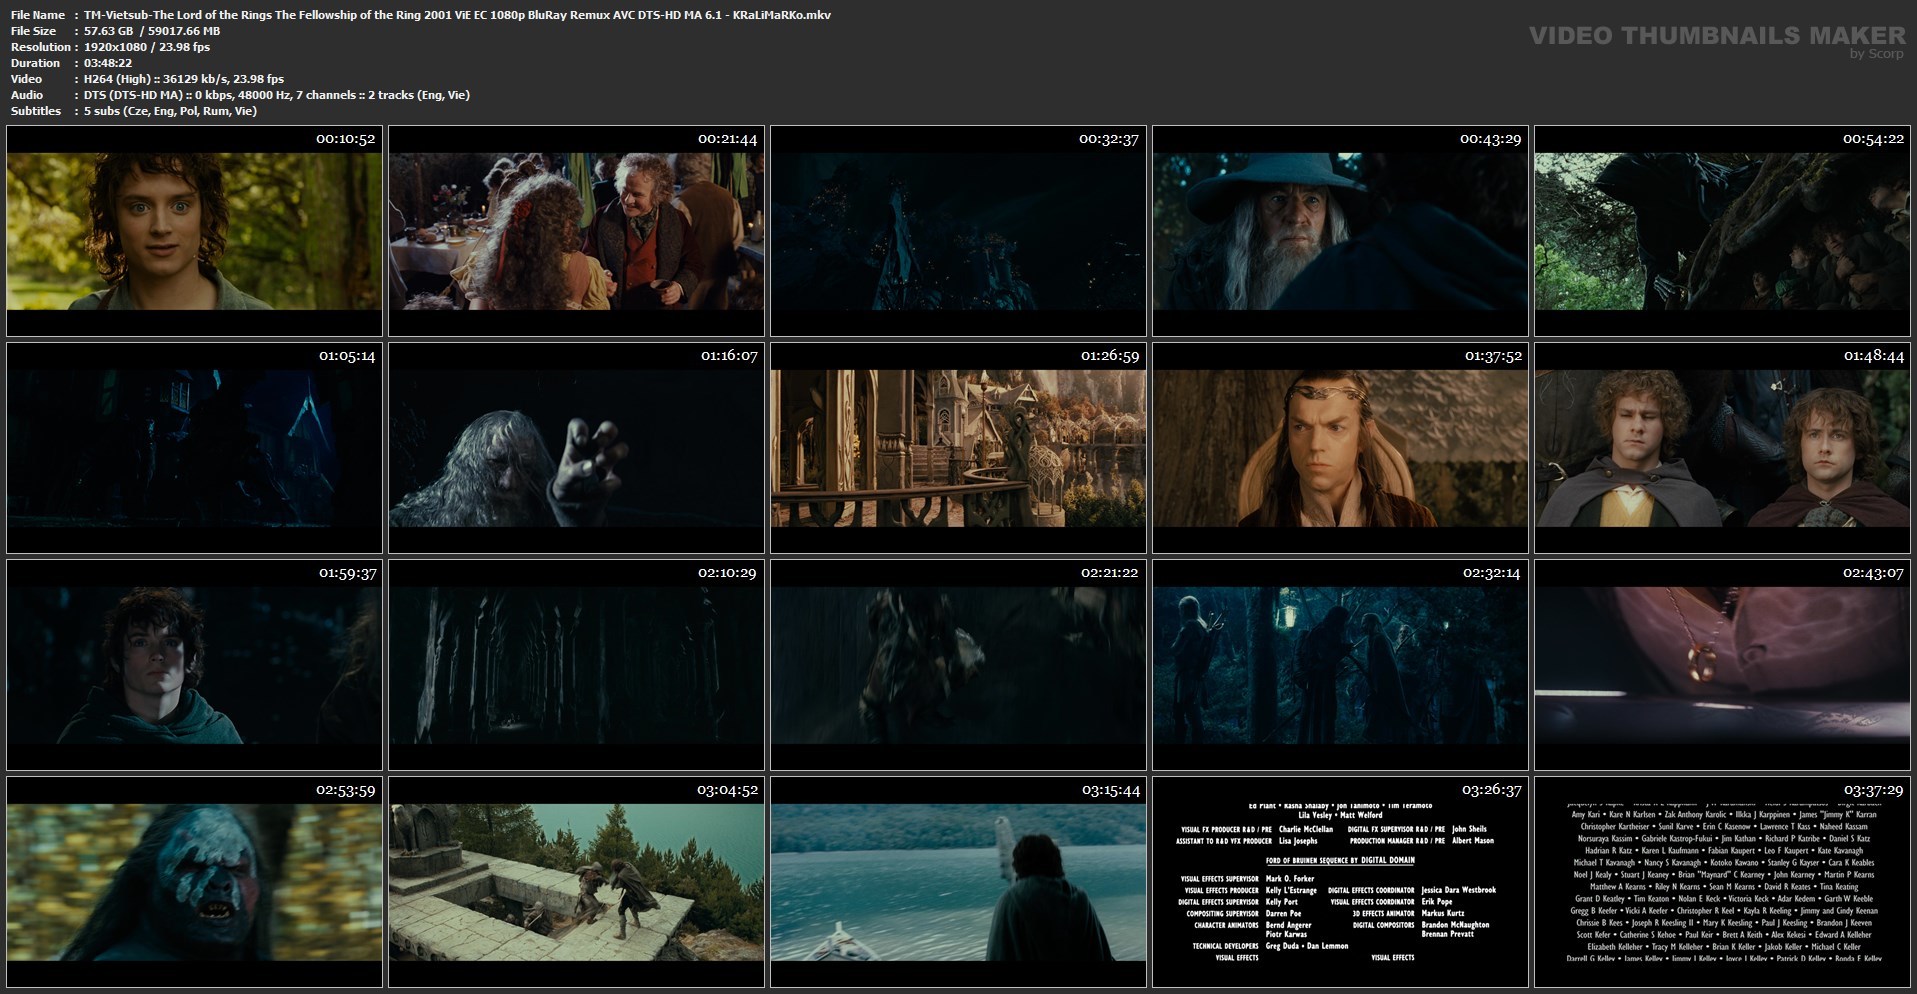Open the dark frame at 01:05:14
Image resolution: width=1917 pixels, height=994 pixels.
point(194,448)
